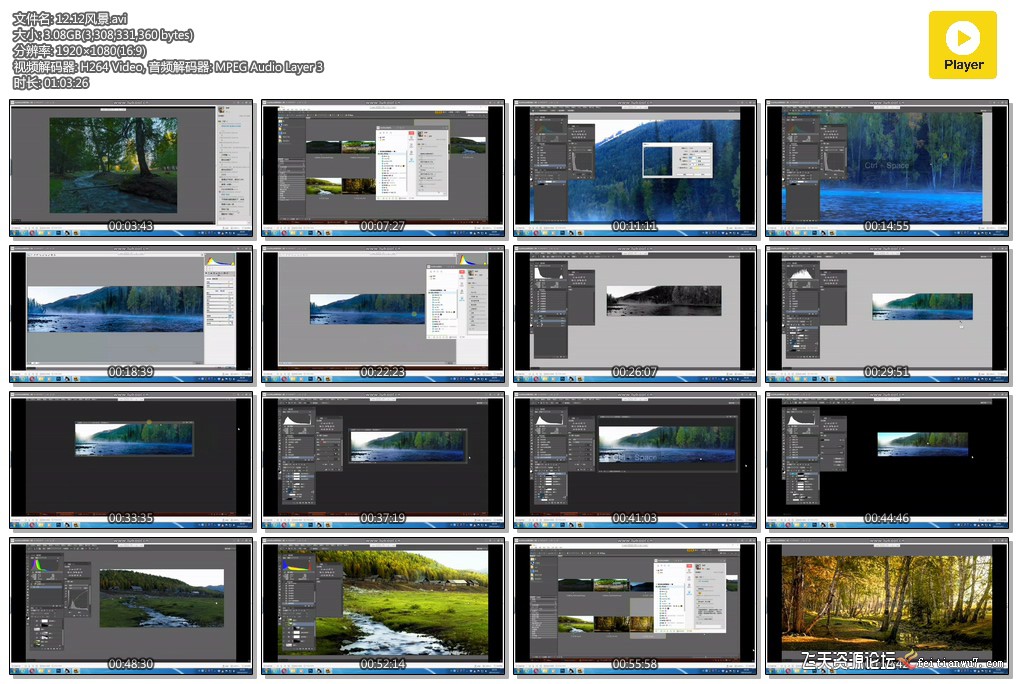Open the thumbnail at 00:07:27
The image size is (1018, 684).
[x=383, y=168]
